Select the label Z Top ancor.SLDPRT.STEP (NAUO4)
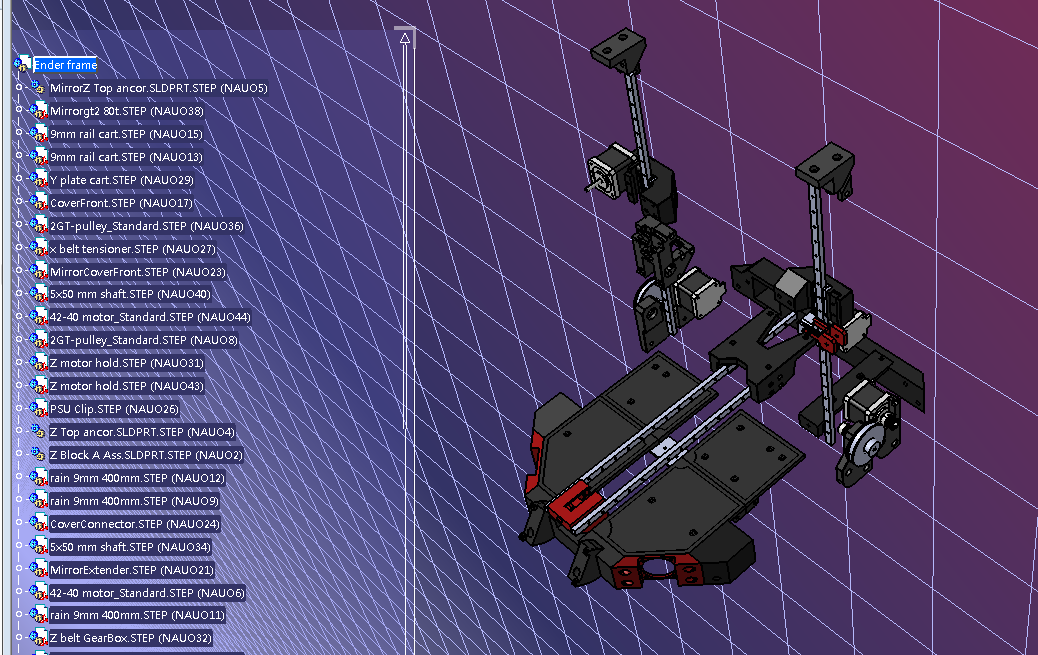Image resolution: width=1038 pixels, height=655 pixels. pos(142,432)
